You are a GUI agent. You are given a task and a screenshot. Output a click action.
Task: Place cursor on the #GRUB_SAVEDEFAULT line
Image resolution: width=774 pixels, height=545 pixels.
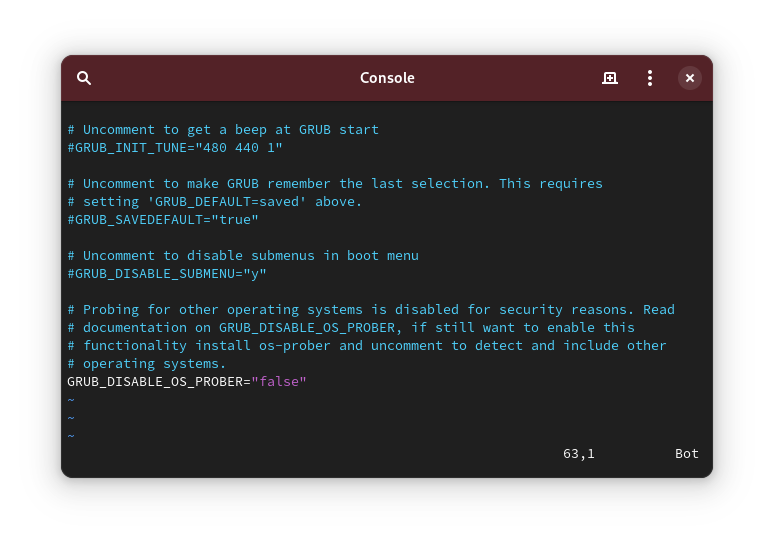[163, 220]
